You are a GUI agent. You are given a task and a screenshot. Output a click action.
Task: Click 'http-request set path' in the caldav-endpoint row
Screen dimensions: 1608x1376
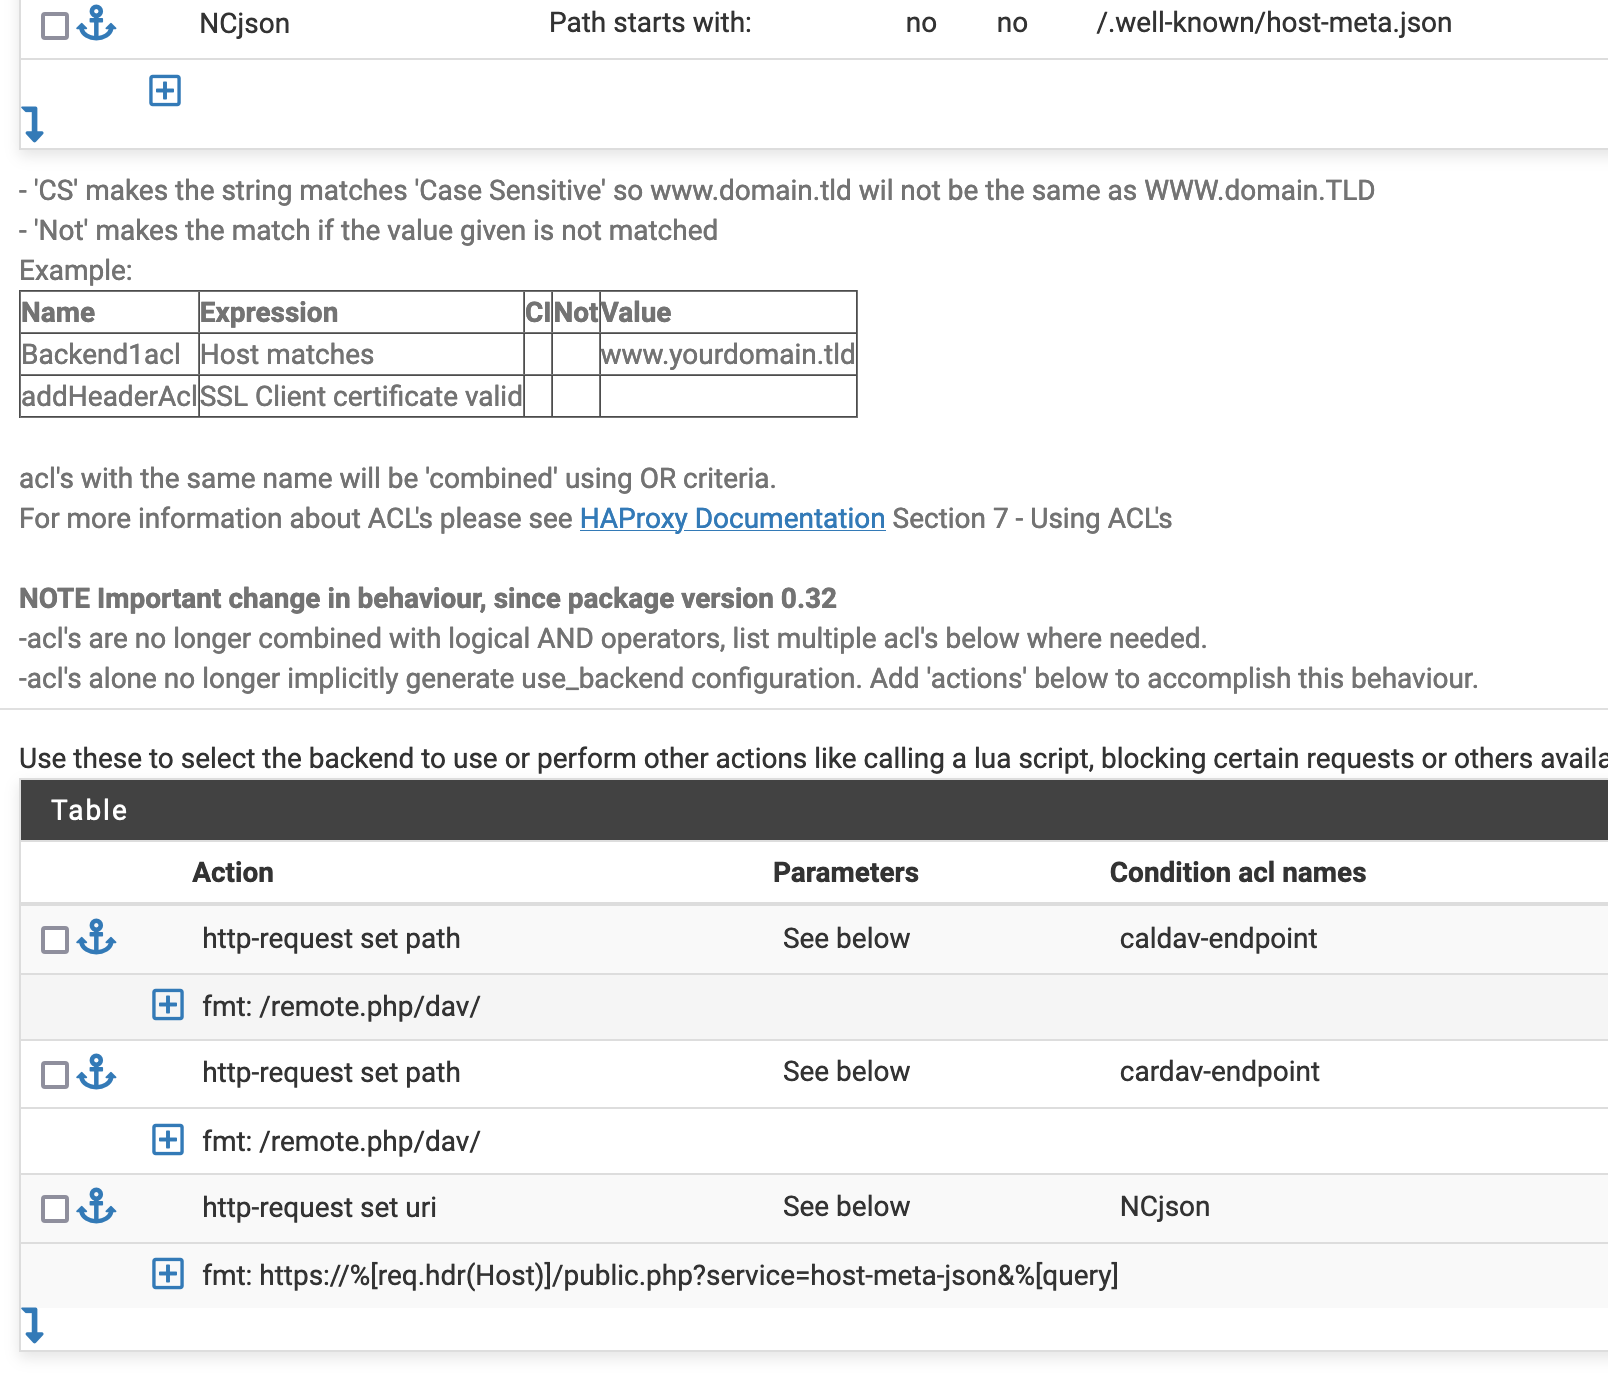[331, 938]
